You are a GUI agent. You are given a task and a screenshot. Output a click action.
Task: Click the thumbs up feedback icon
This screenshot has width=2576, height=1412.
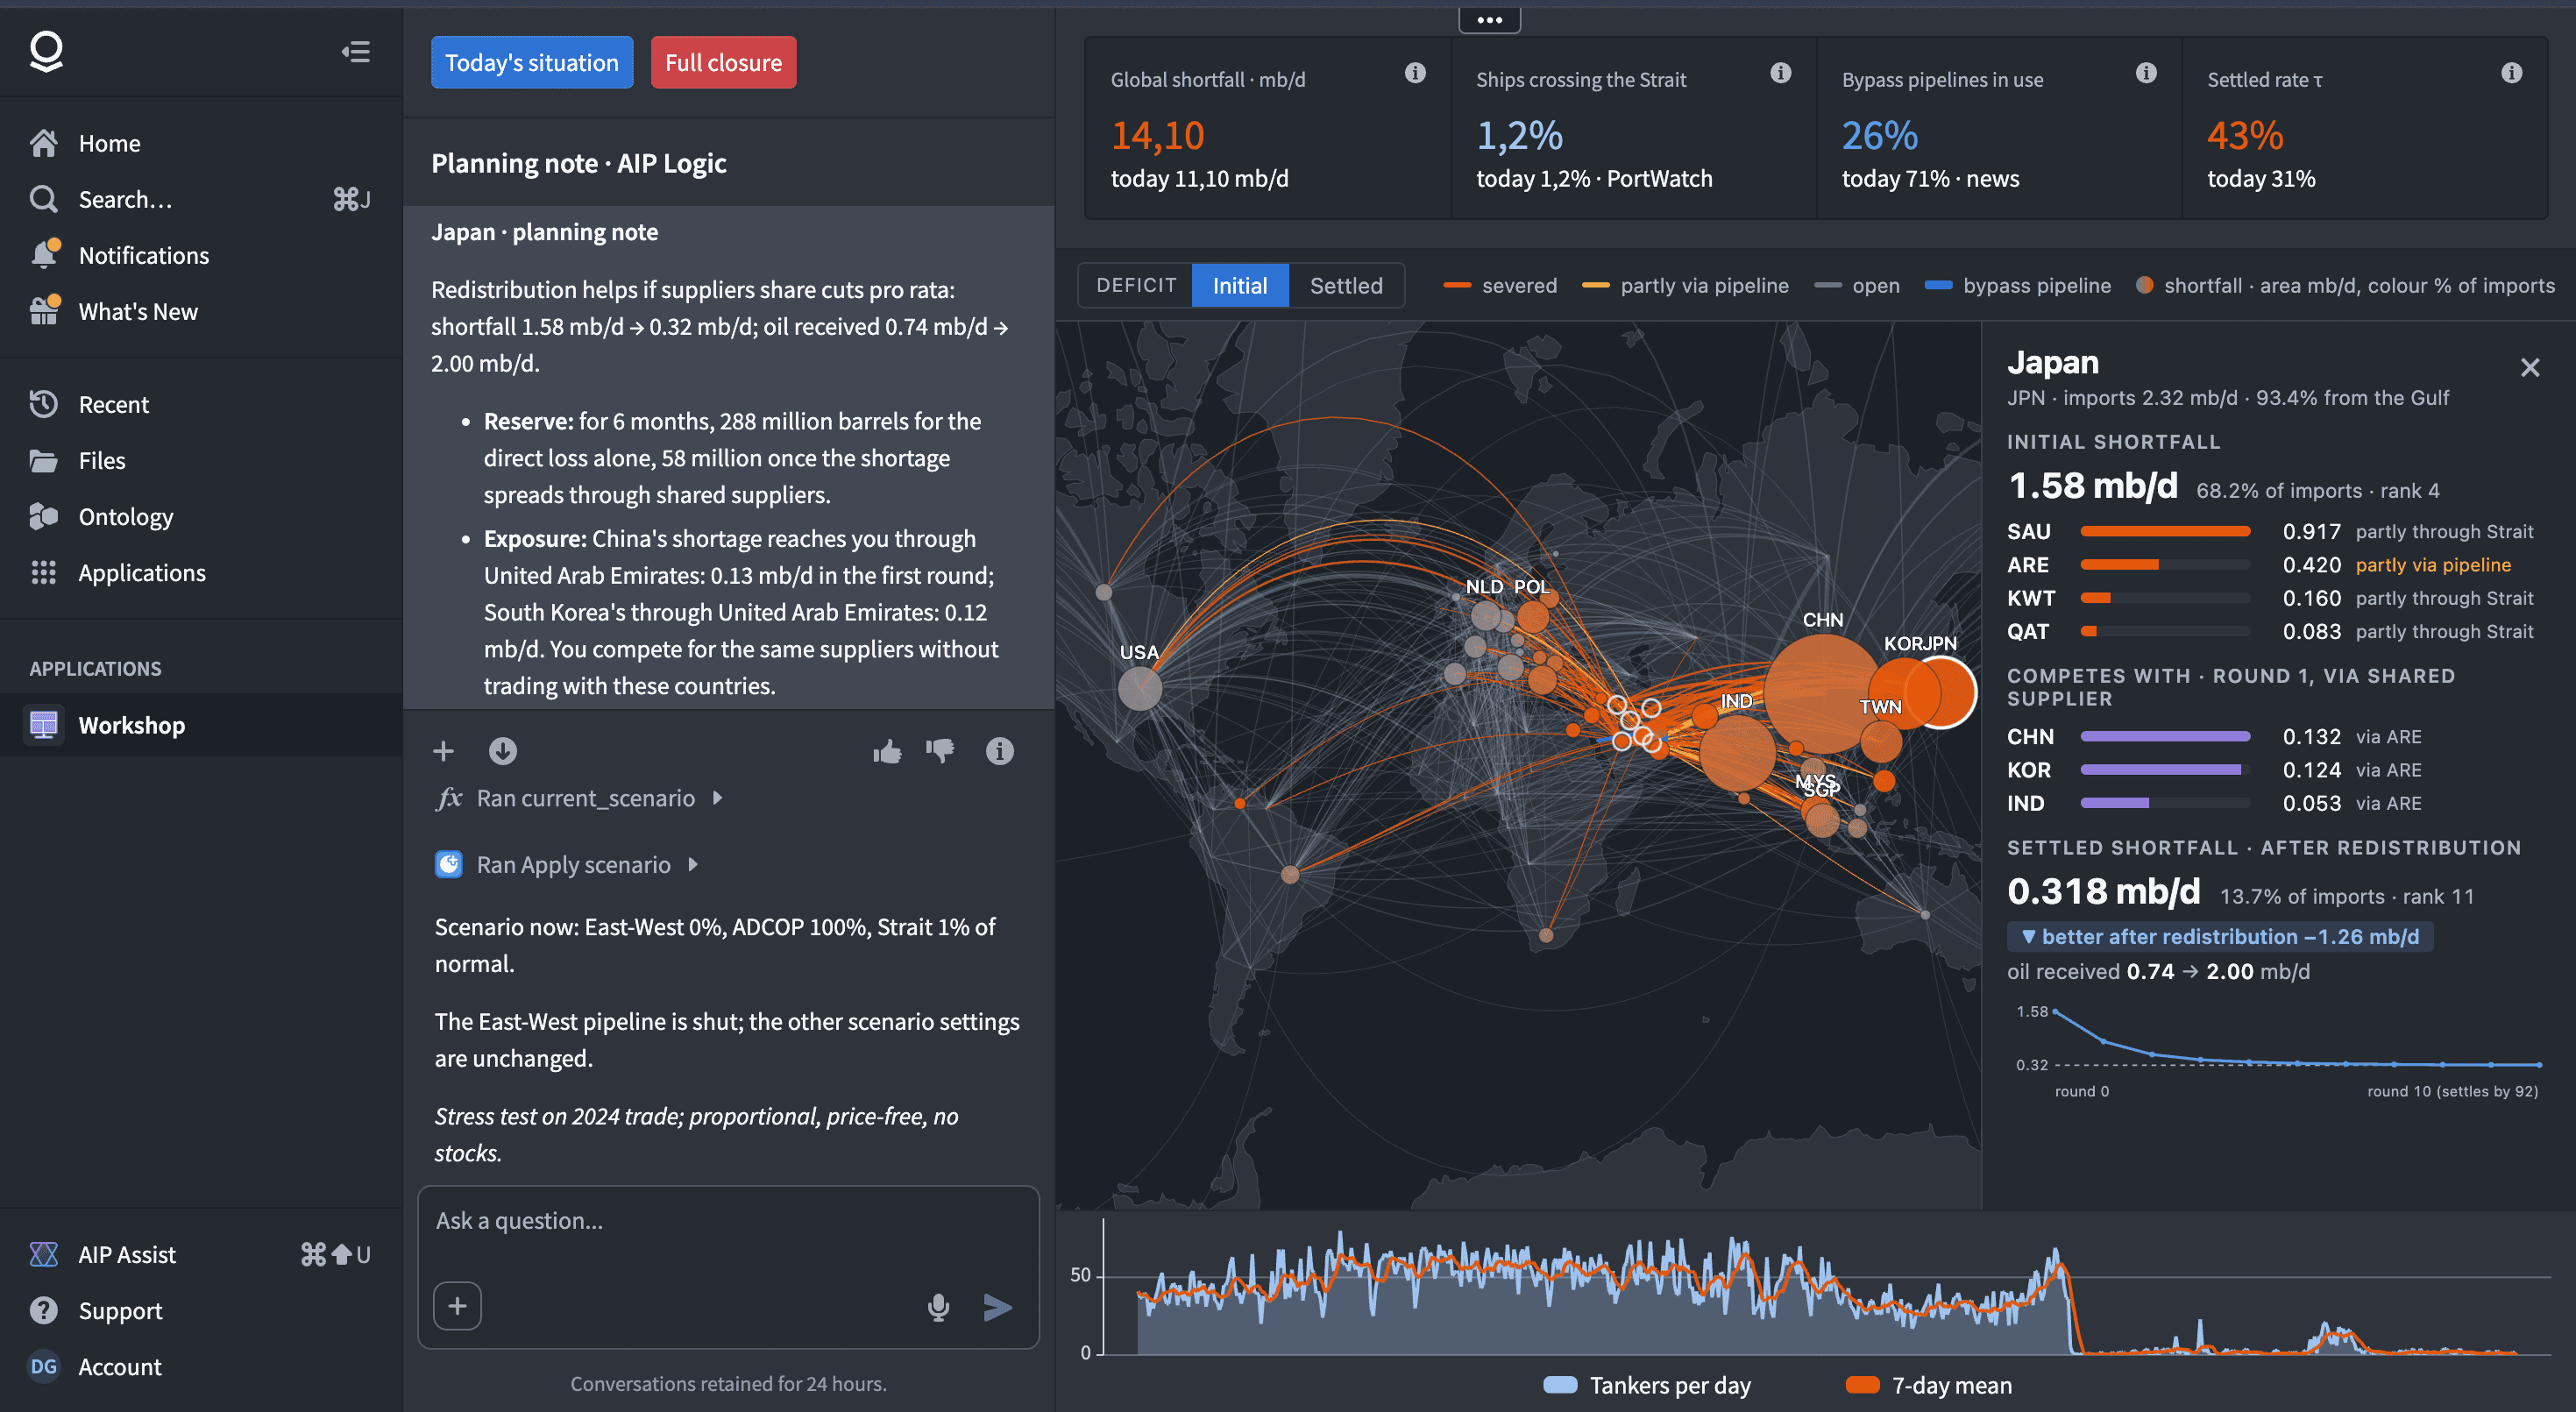click(x=887, y=751)
